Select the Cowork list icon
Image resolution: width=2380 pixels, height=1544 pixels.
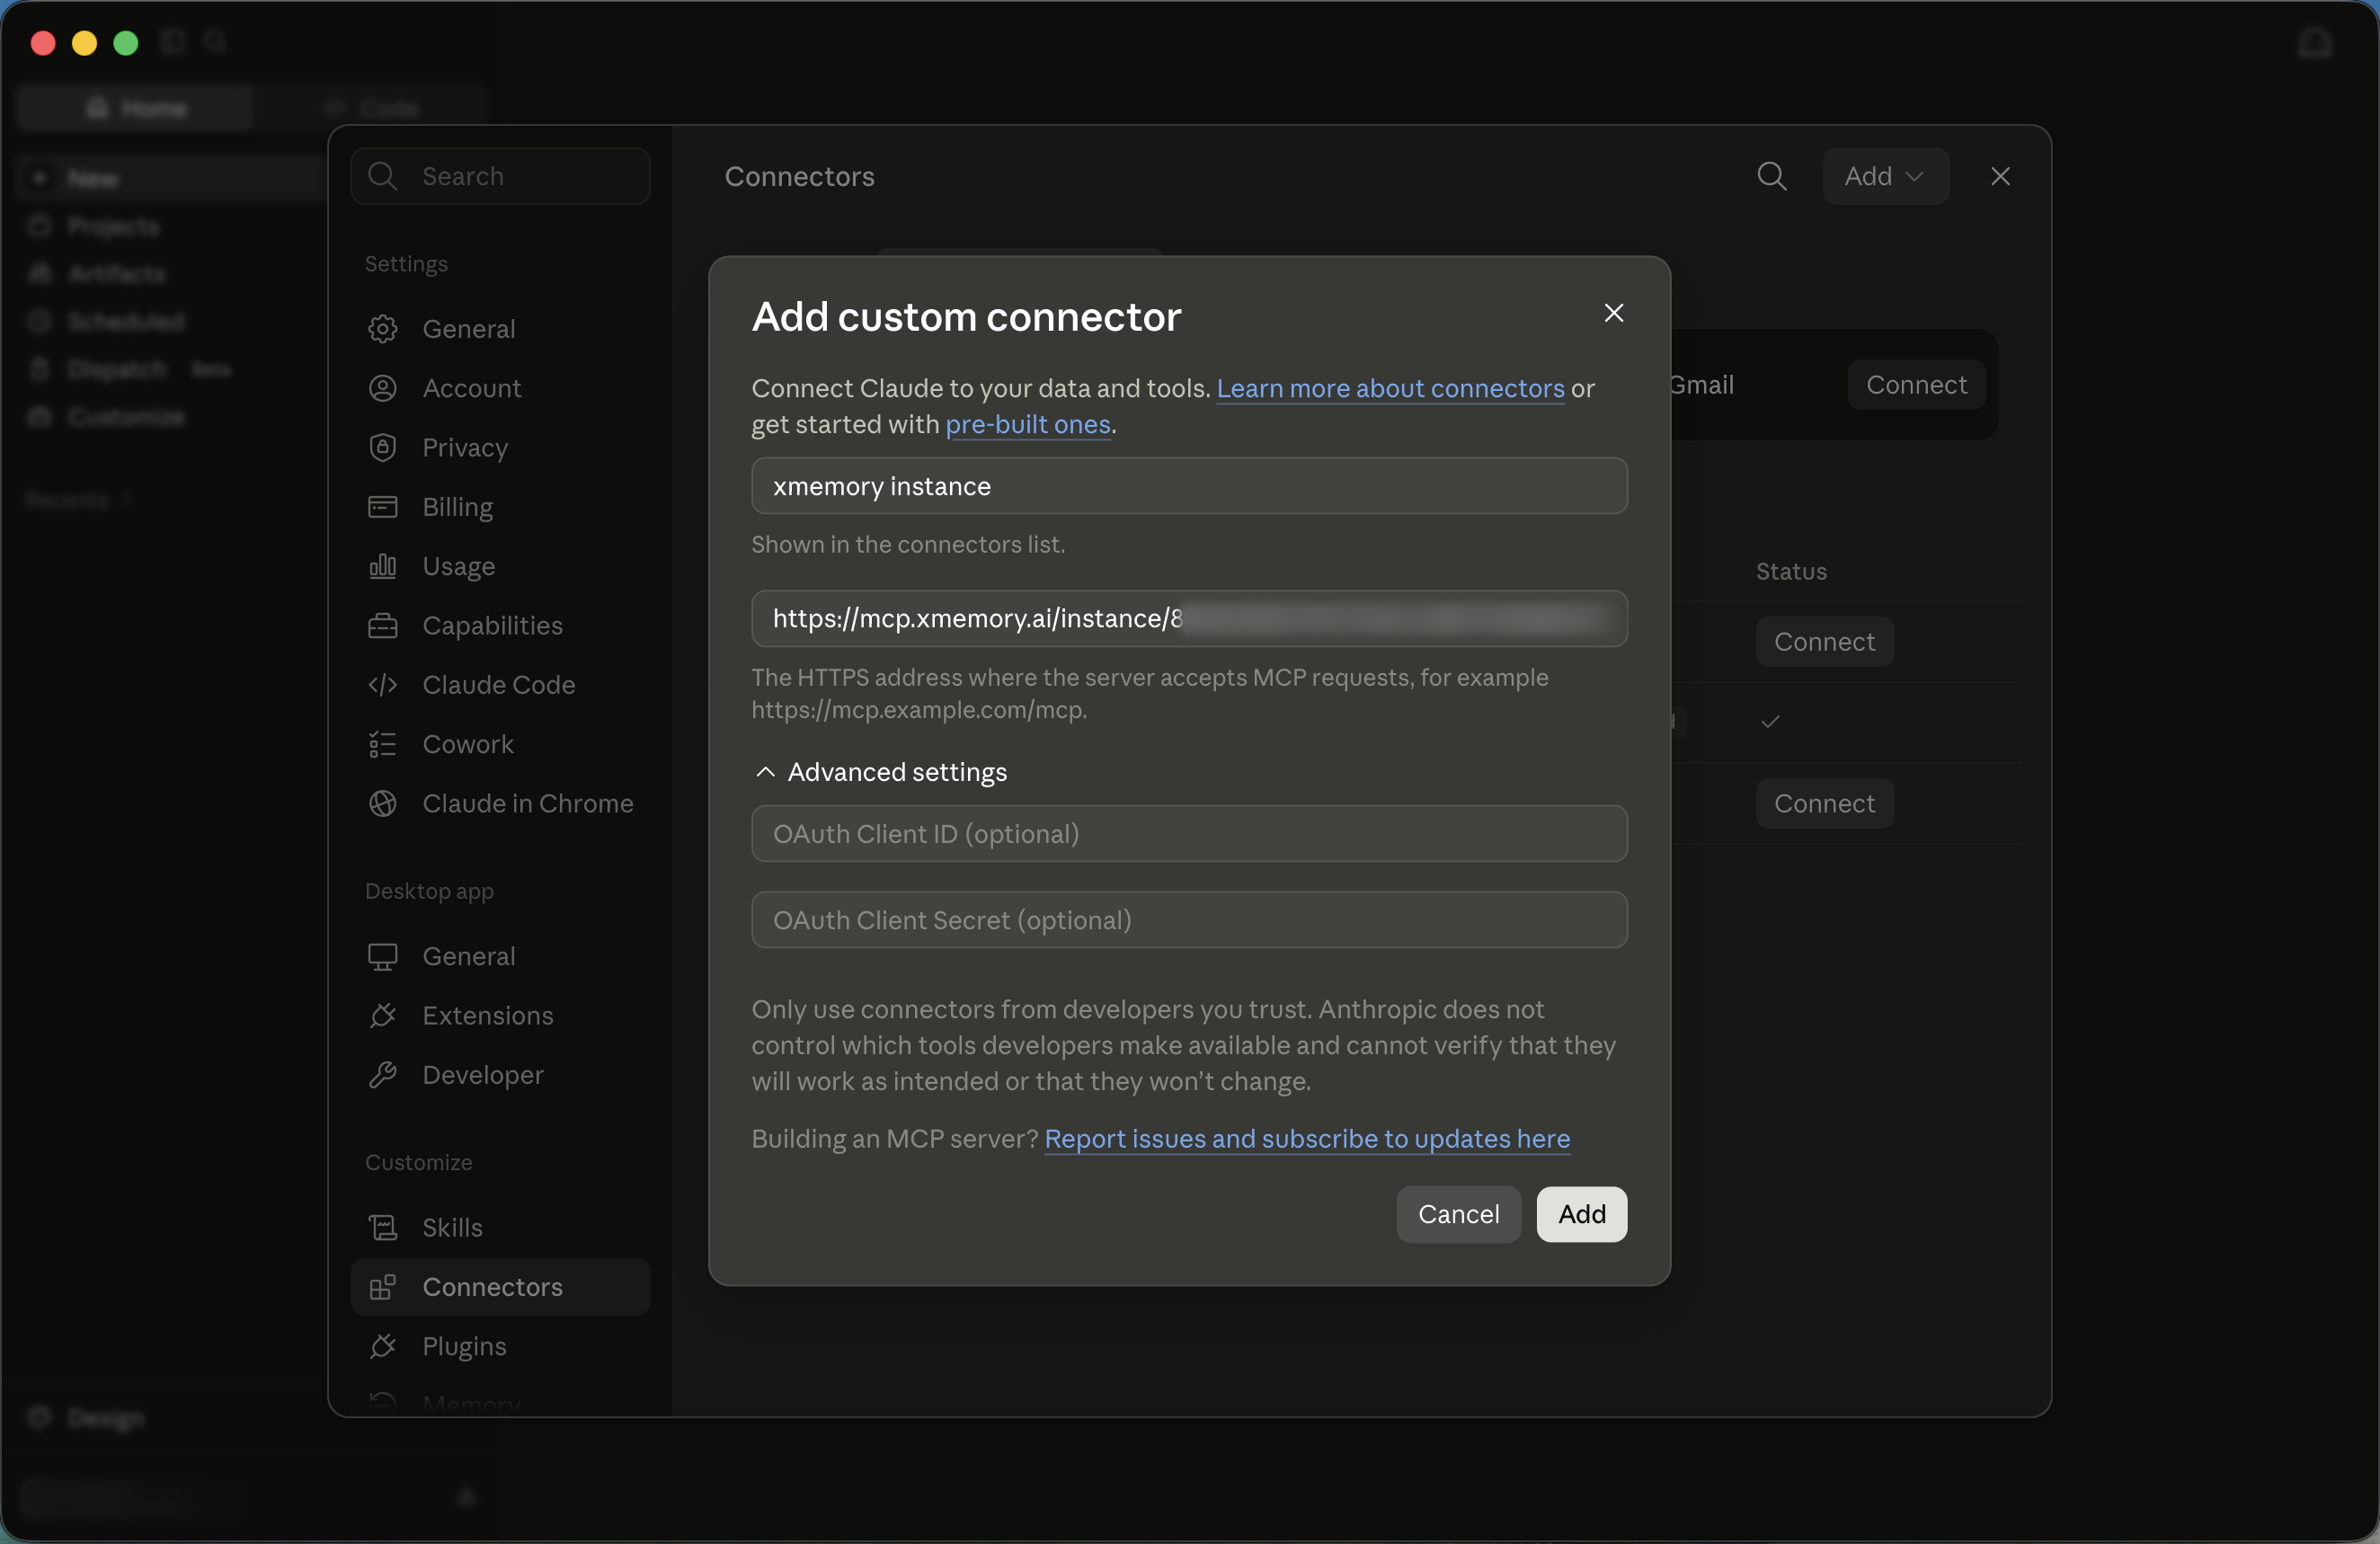(382, 744)
